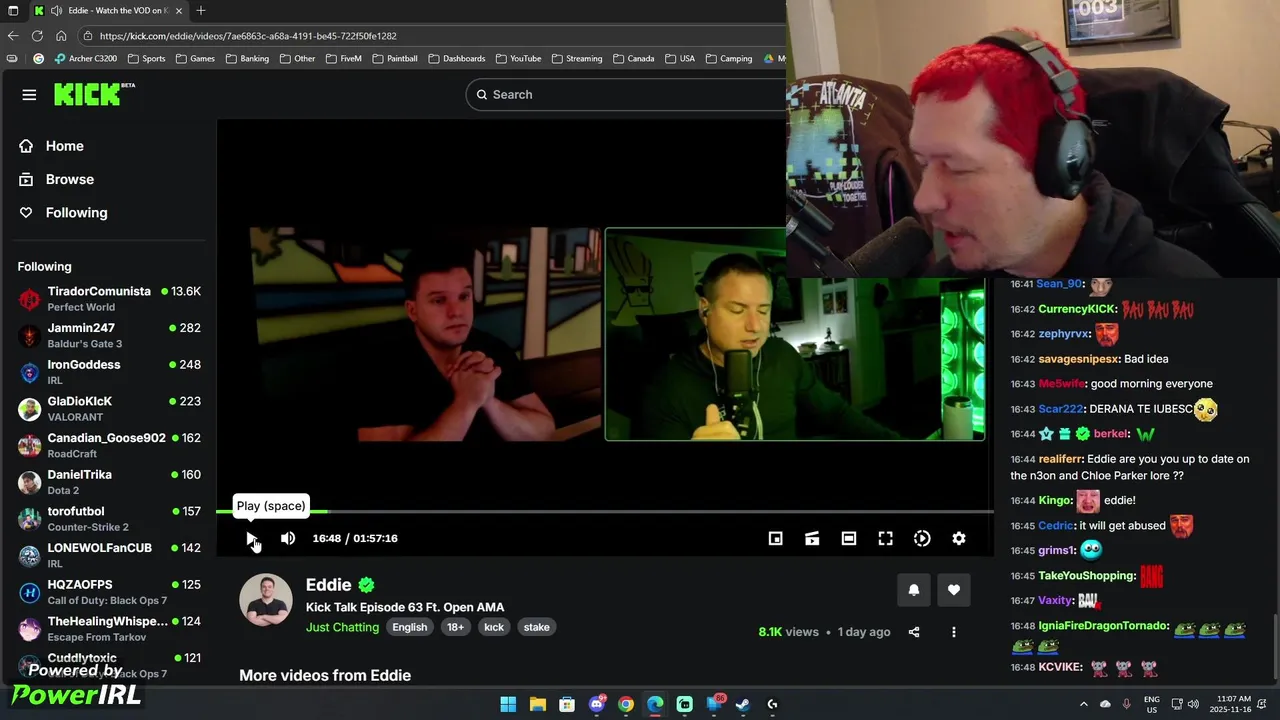Mute the video with the speaker icon
The image size is (1280, 720).
coord(288,538)
